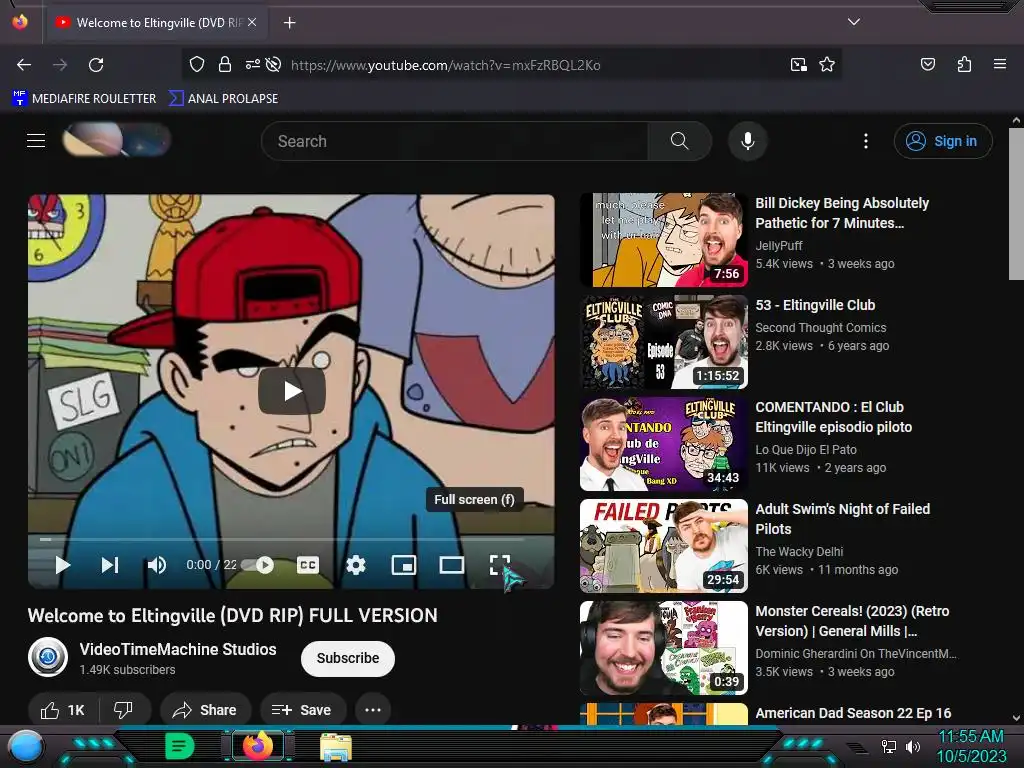
Task: Open Monster Cereals (2023) Retro Version thumbnail
Action: pos(664,648)
